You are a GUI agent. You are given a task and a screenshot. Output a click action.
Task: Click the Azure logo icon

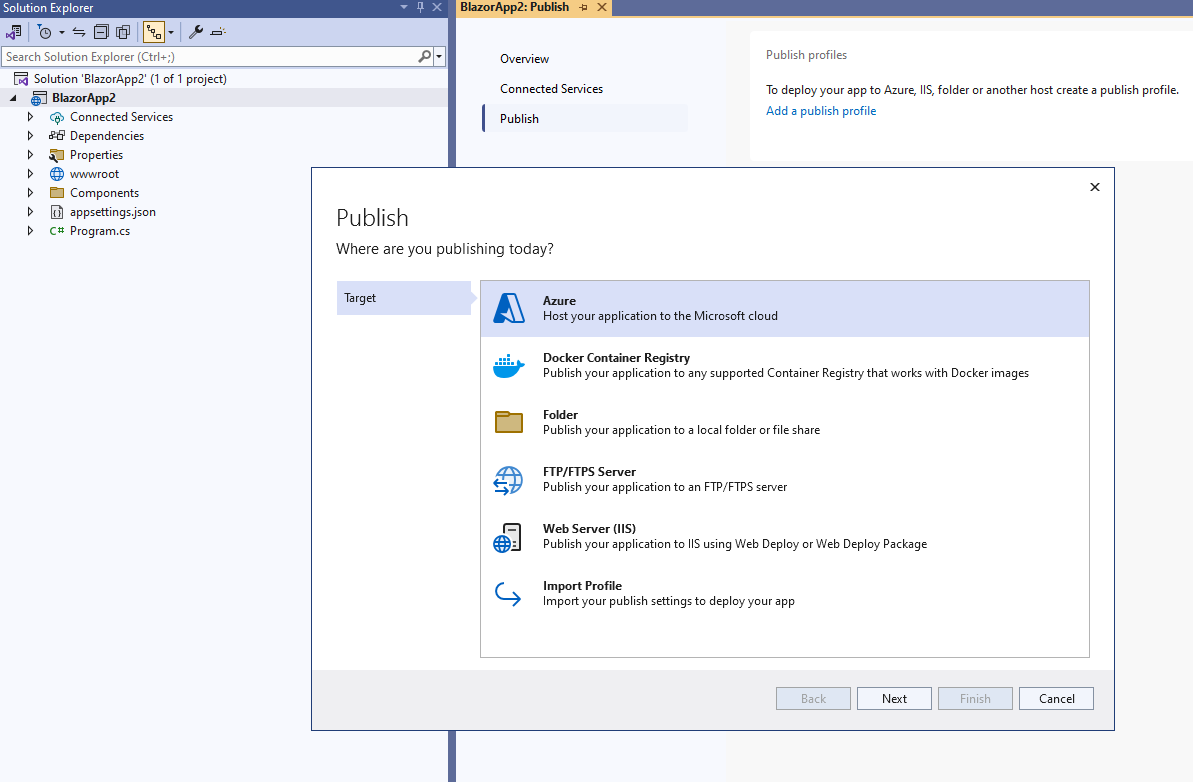coord(509,309)
